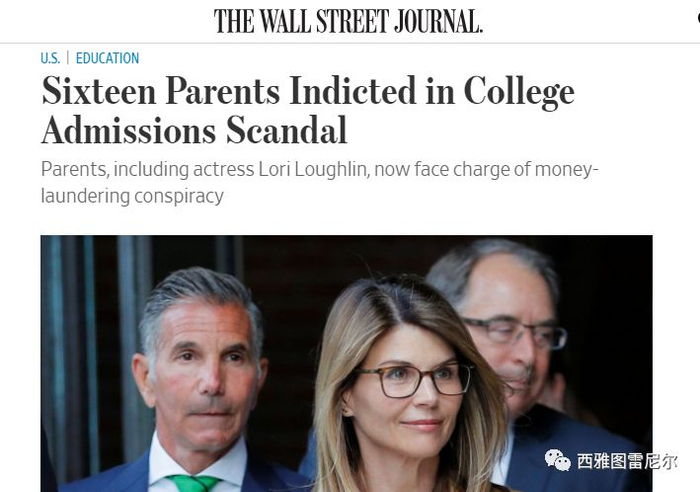Click the WeChat logo watermark icon
The width and height of the screenshot is (700, 492).
(x=558, y=460)
